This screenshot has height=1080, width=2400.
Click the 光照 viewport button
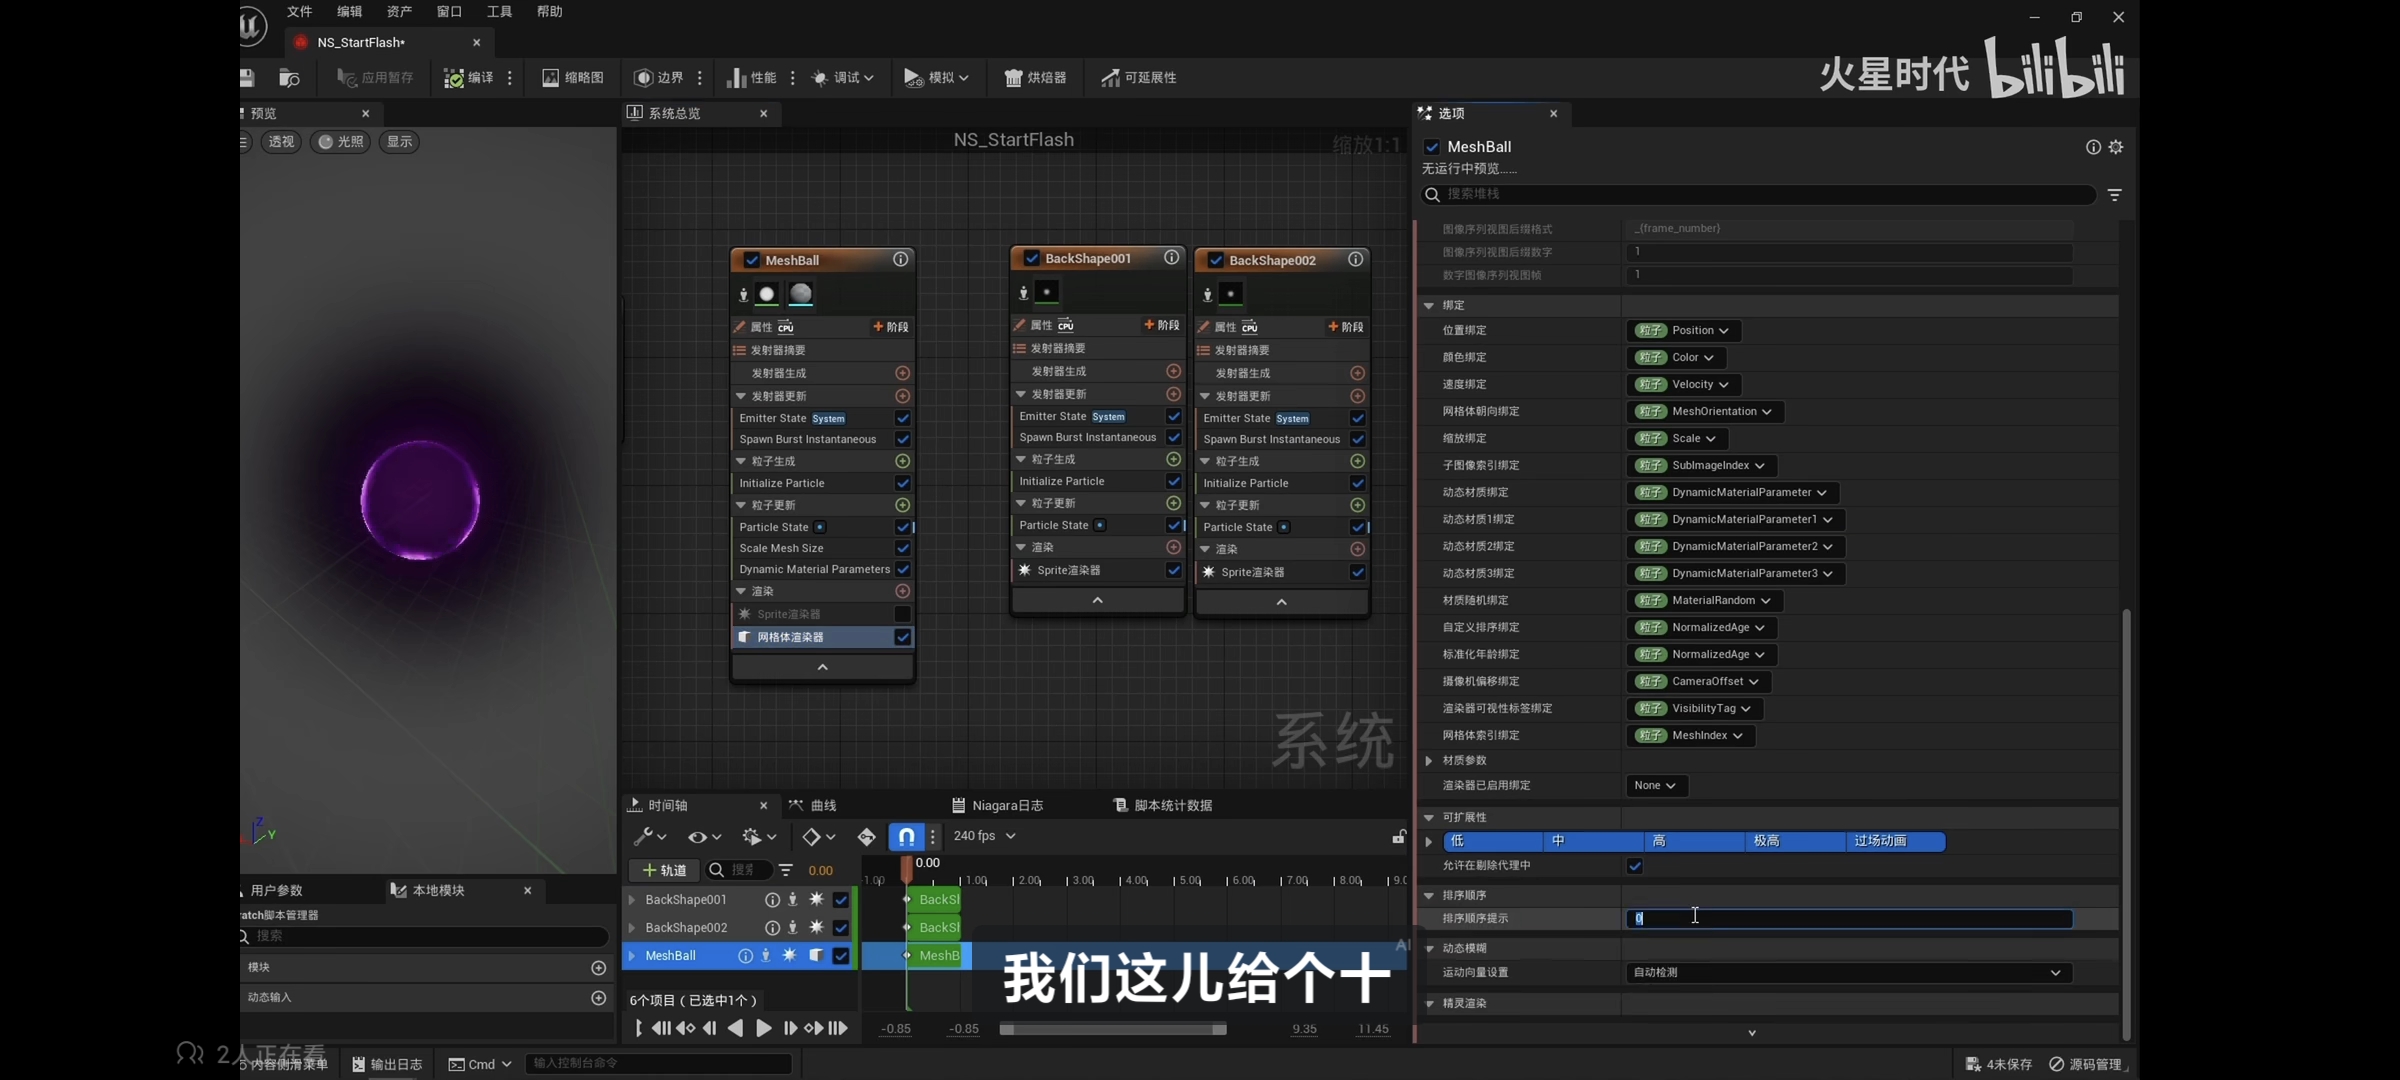tap(340, 142)
